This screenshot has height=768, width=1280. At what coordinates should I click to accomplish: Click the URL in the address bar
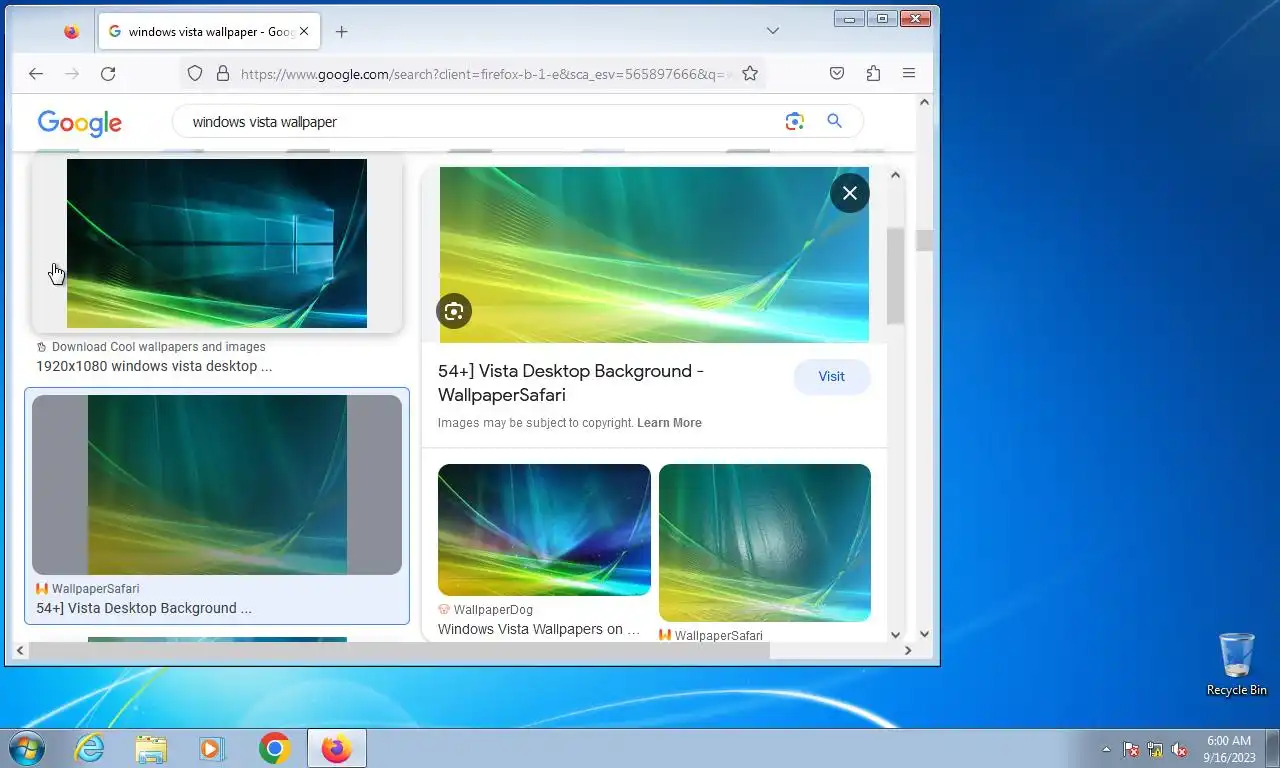[x=486, y=73]
